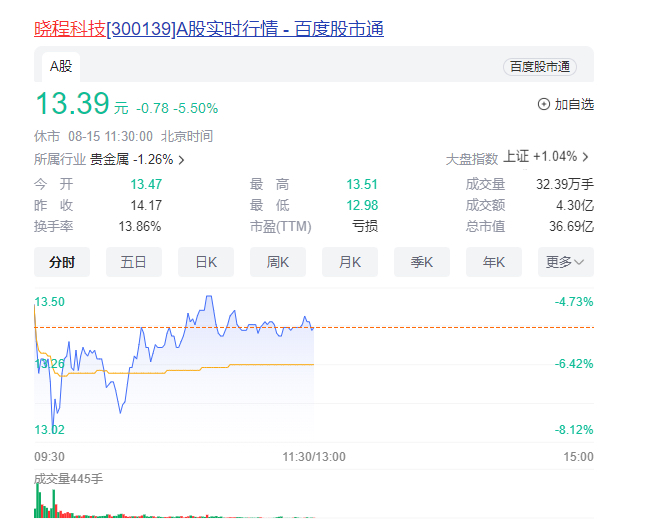The height and width of the screenshot is (529, 649).
Task: Switch to the 五日 chart tab
Action: pyautogui.click(x=134, y=262)
